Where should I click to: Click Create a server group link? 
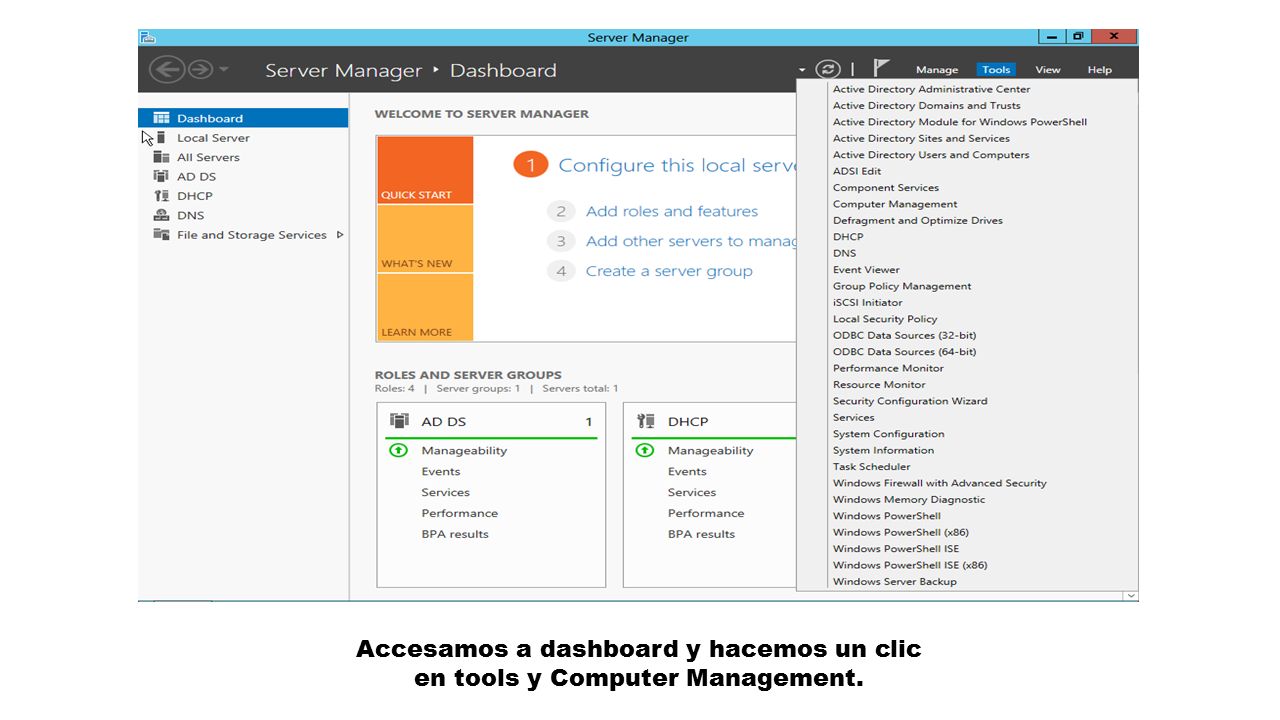click(x=669, y=271)
